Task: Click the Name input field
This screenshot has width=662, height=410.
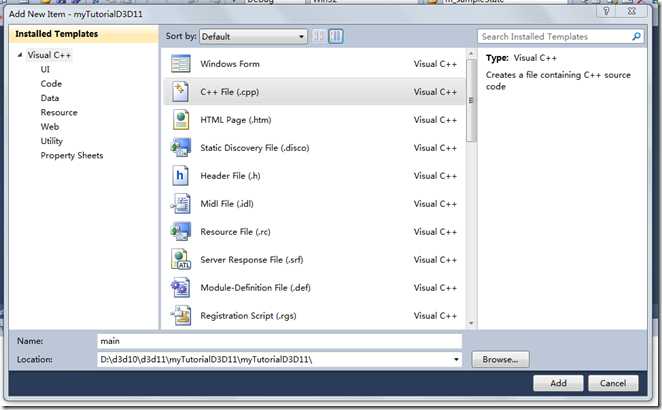Action: tap(279, 341)
